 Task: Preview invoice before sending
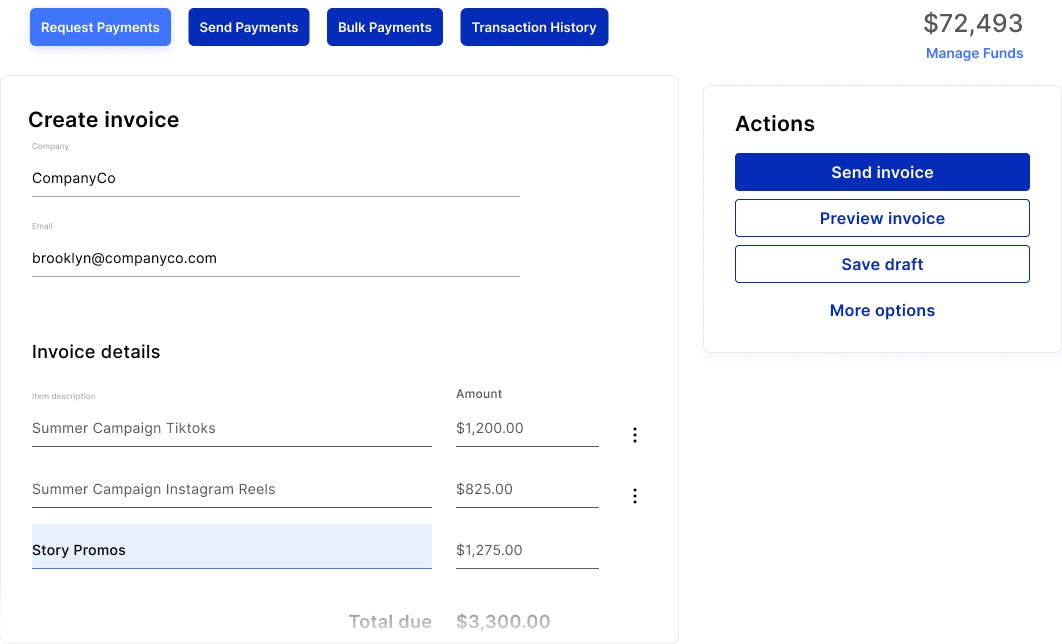point(882,218)
